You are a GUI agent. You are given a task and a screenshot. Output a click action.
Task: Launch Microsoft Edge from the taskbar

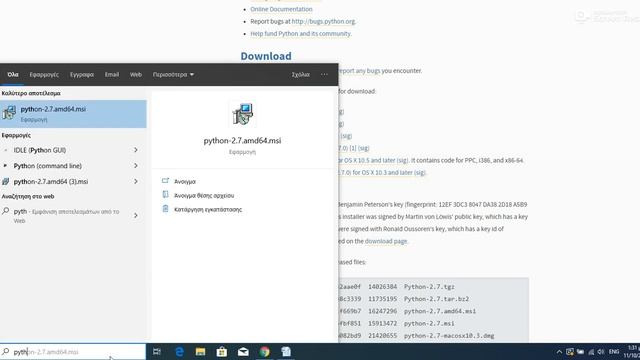179,351
